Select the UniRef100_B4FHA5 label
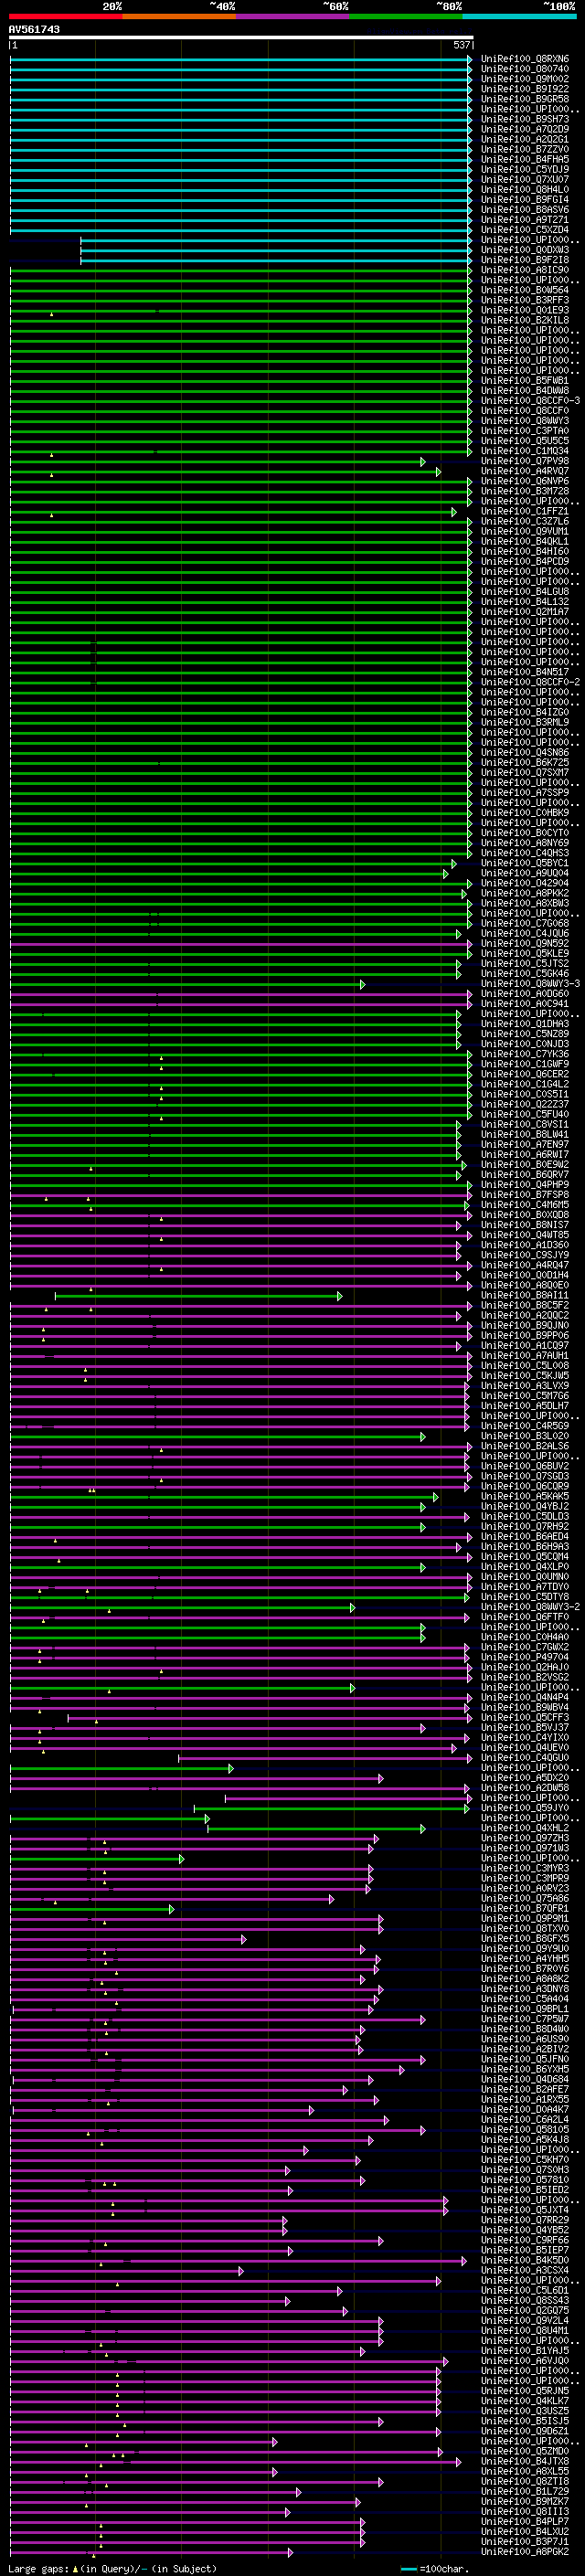 coord(525,159)
